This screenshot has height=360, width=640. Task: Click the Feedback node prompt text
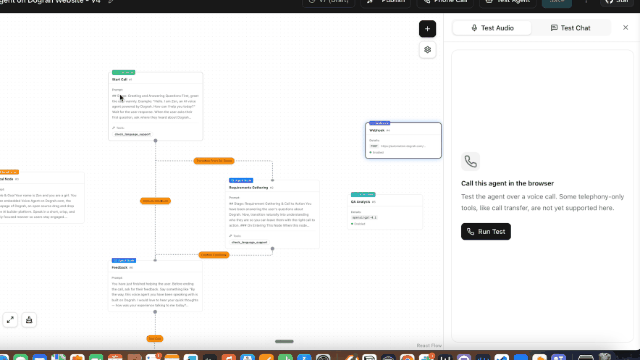click(156, 294)
